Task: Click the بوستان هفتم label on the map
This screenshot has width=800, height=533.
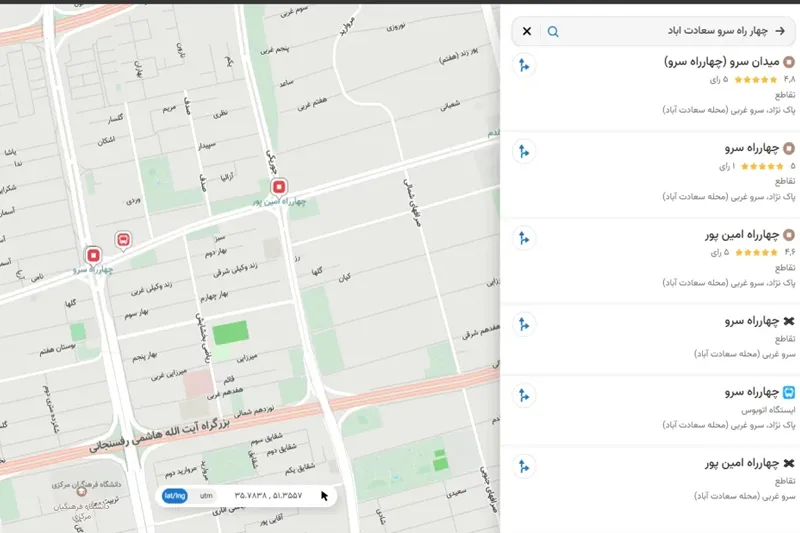Action: [x=58, y=349]
